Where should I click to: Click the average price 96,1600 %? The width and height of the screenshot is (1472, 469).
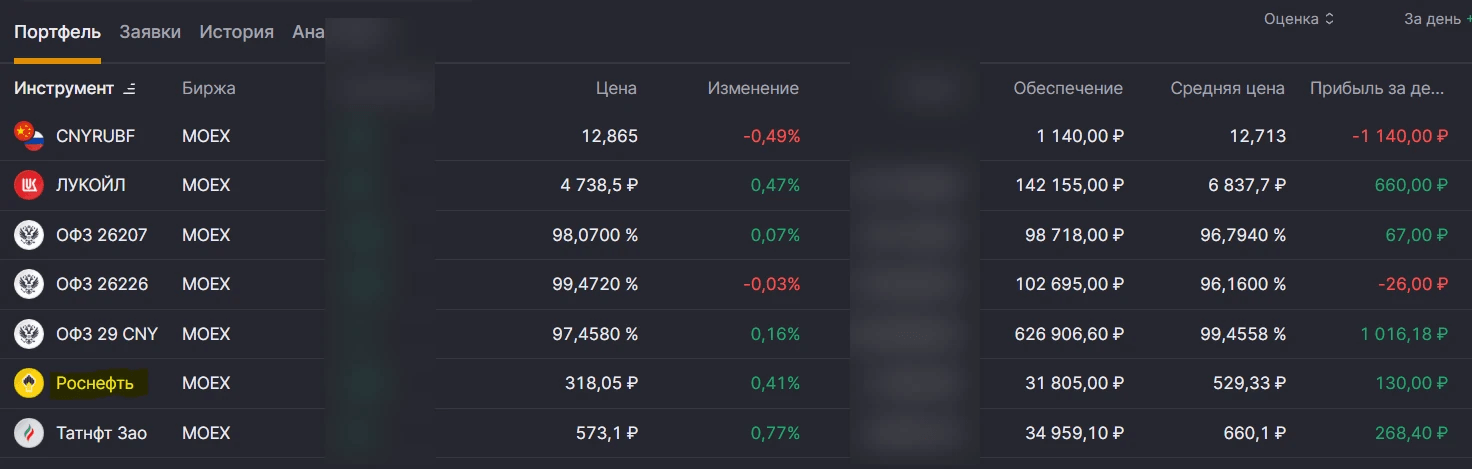[x=1244, y=284]
